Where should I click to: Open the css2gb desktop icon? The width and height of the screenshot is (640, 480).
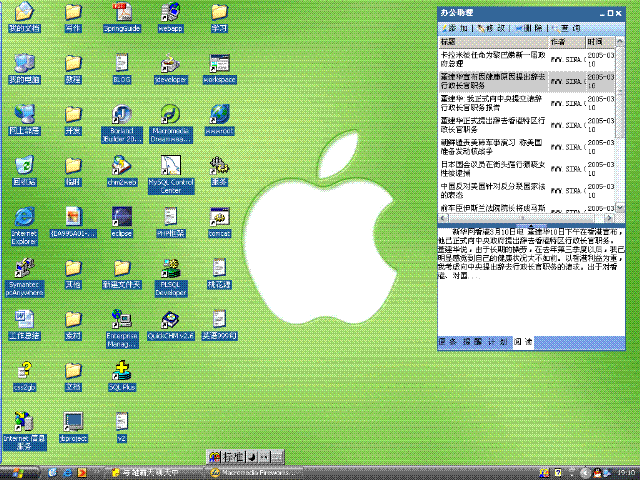pos(24,376)
